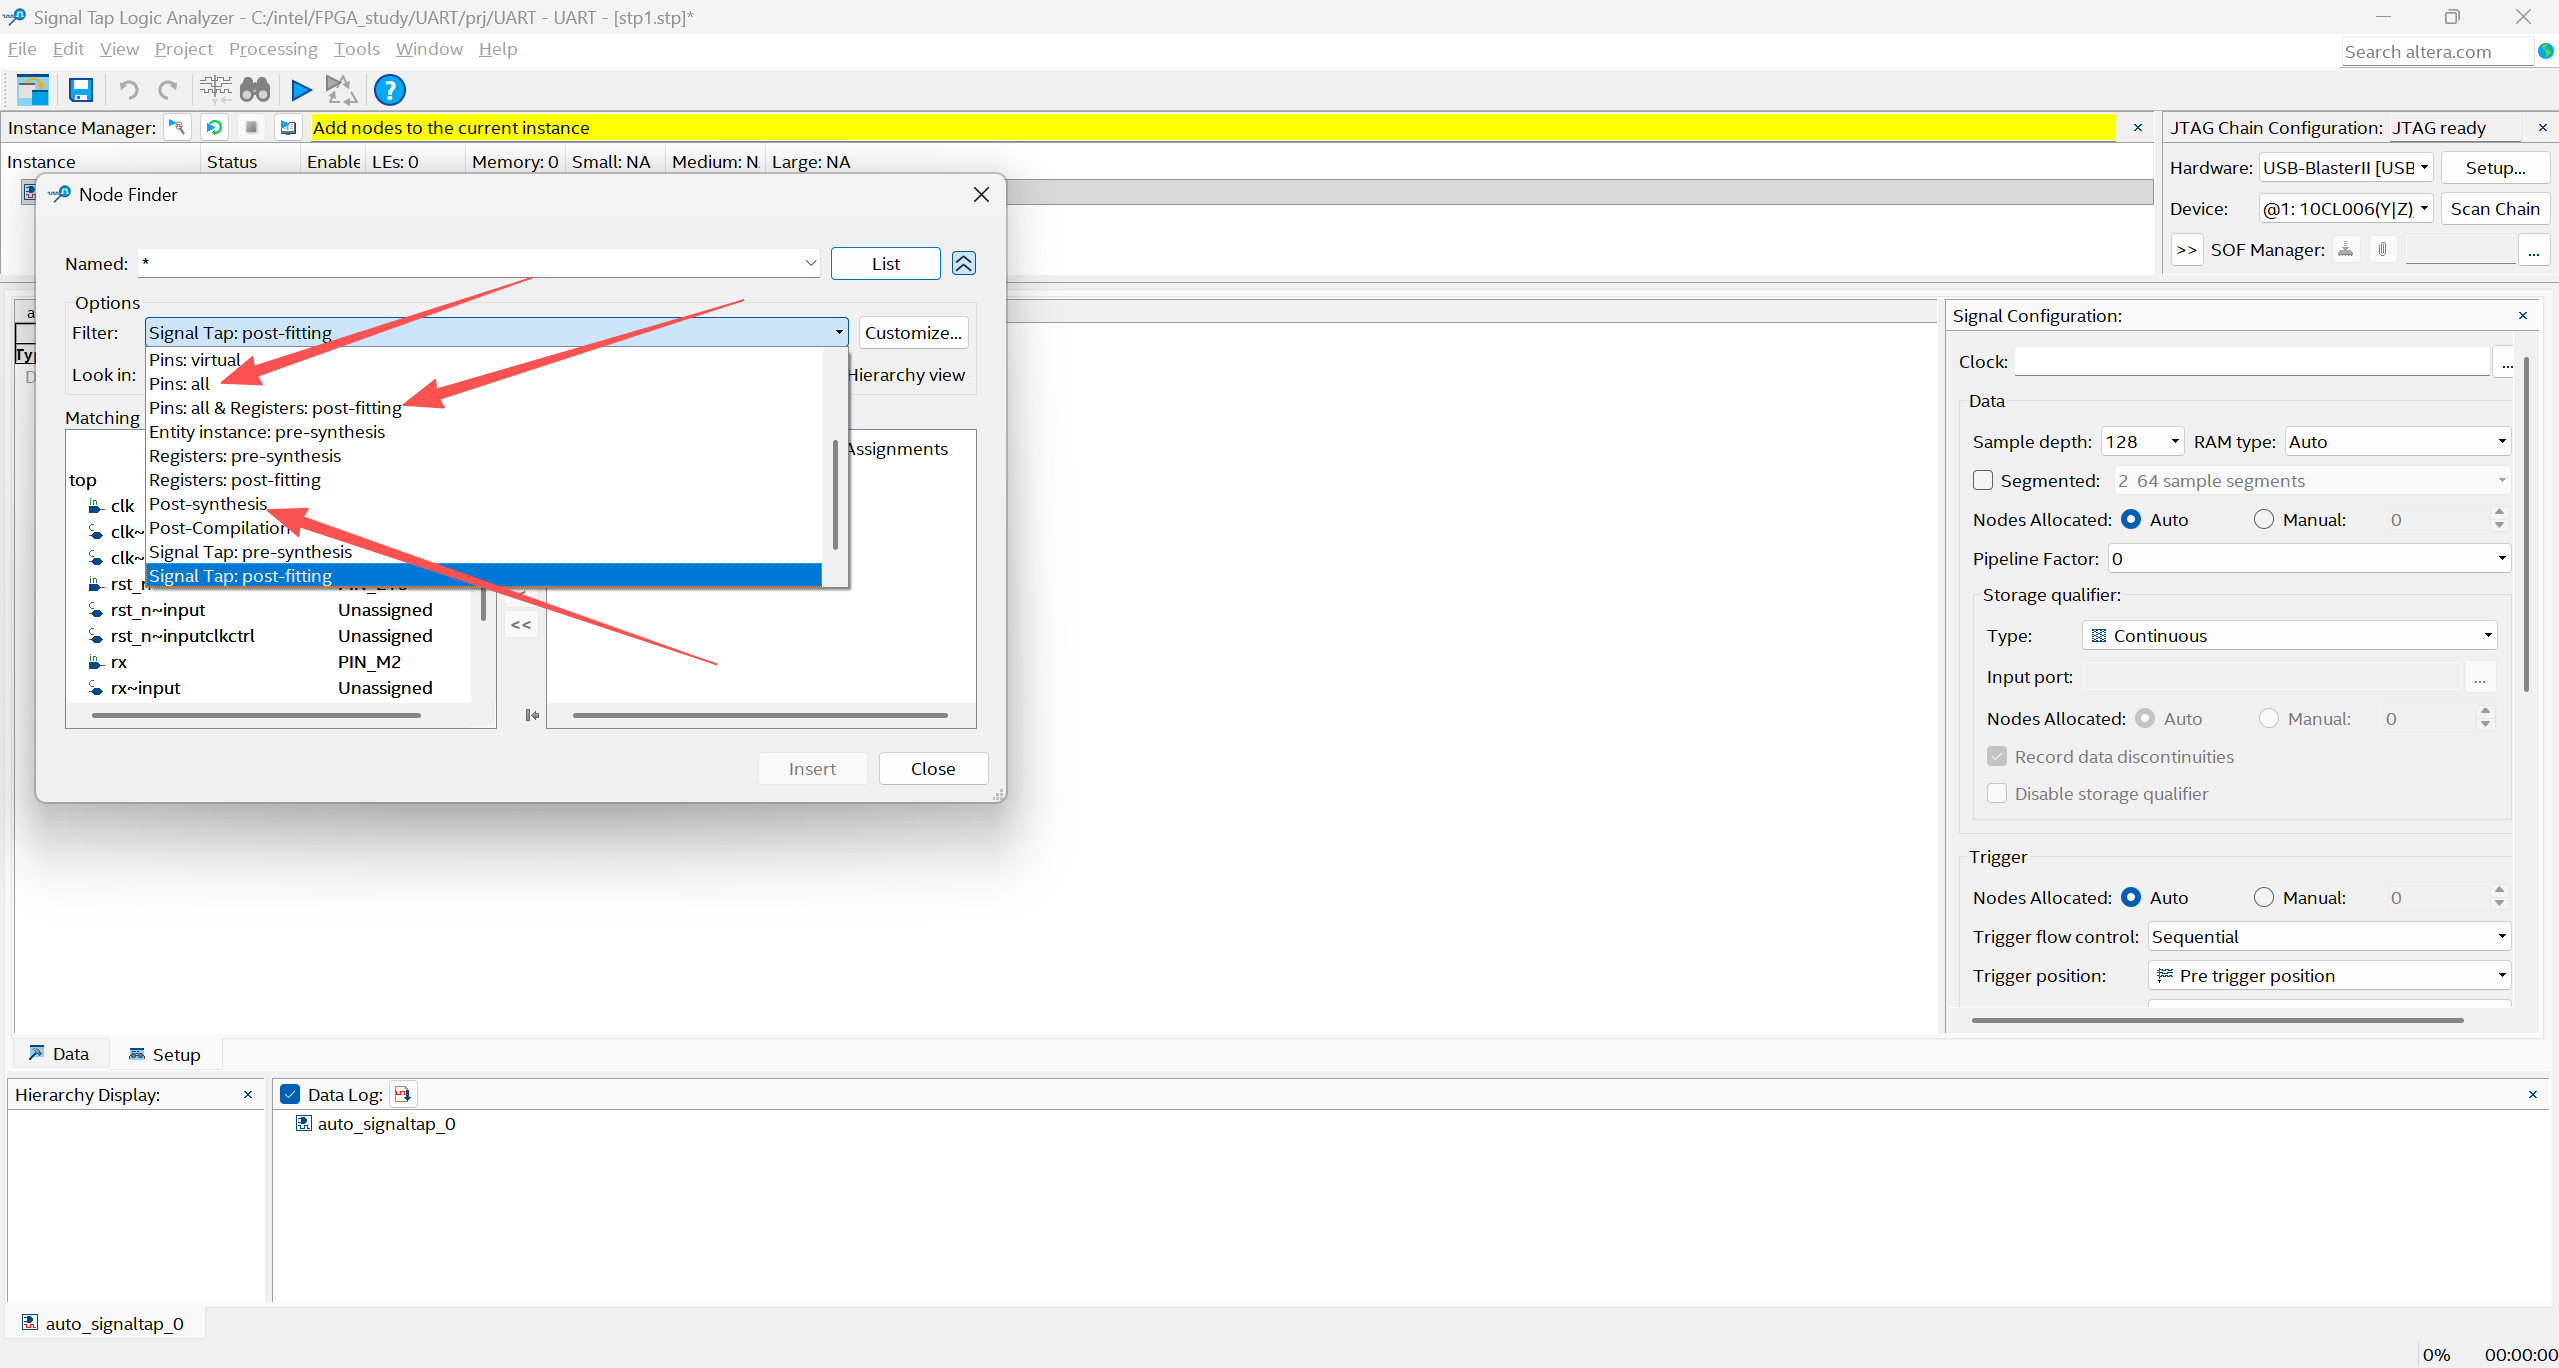Click the filter dropdown list scrollbar
This screenshot has height=1368, width=2559.
[835, 494]
